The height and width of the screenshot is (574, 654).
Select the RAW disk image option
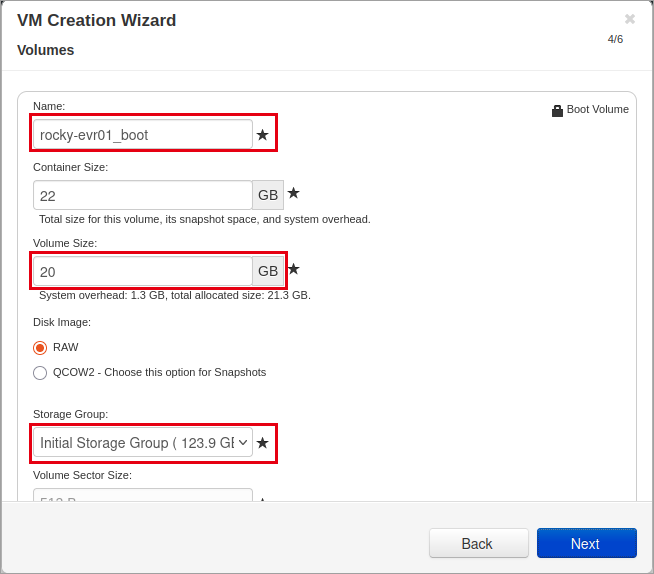40,348
